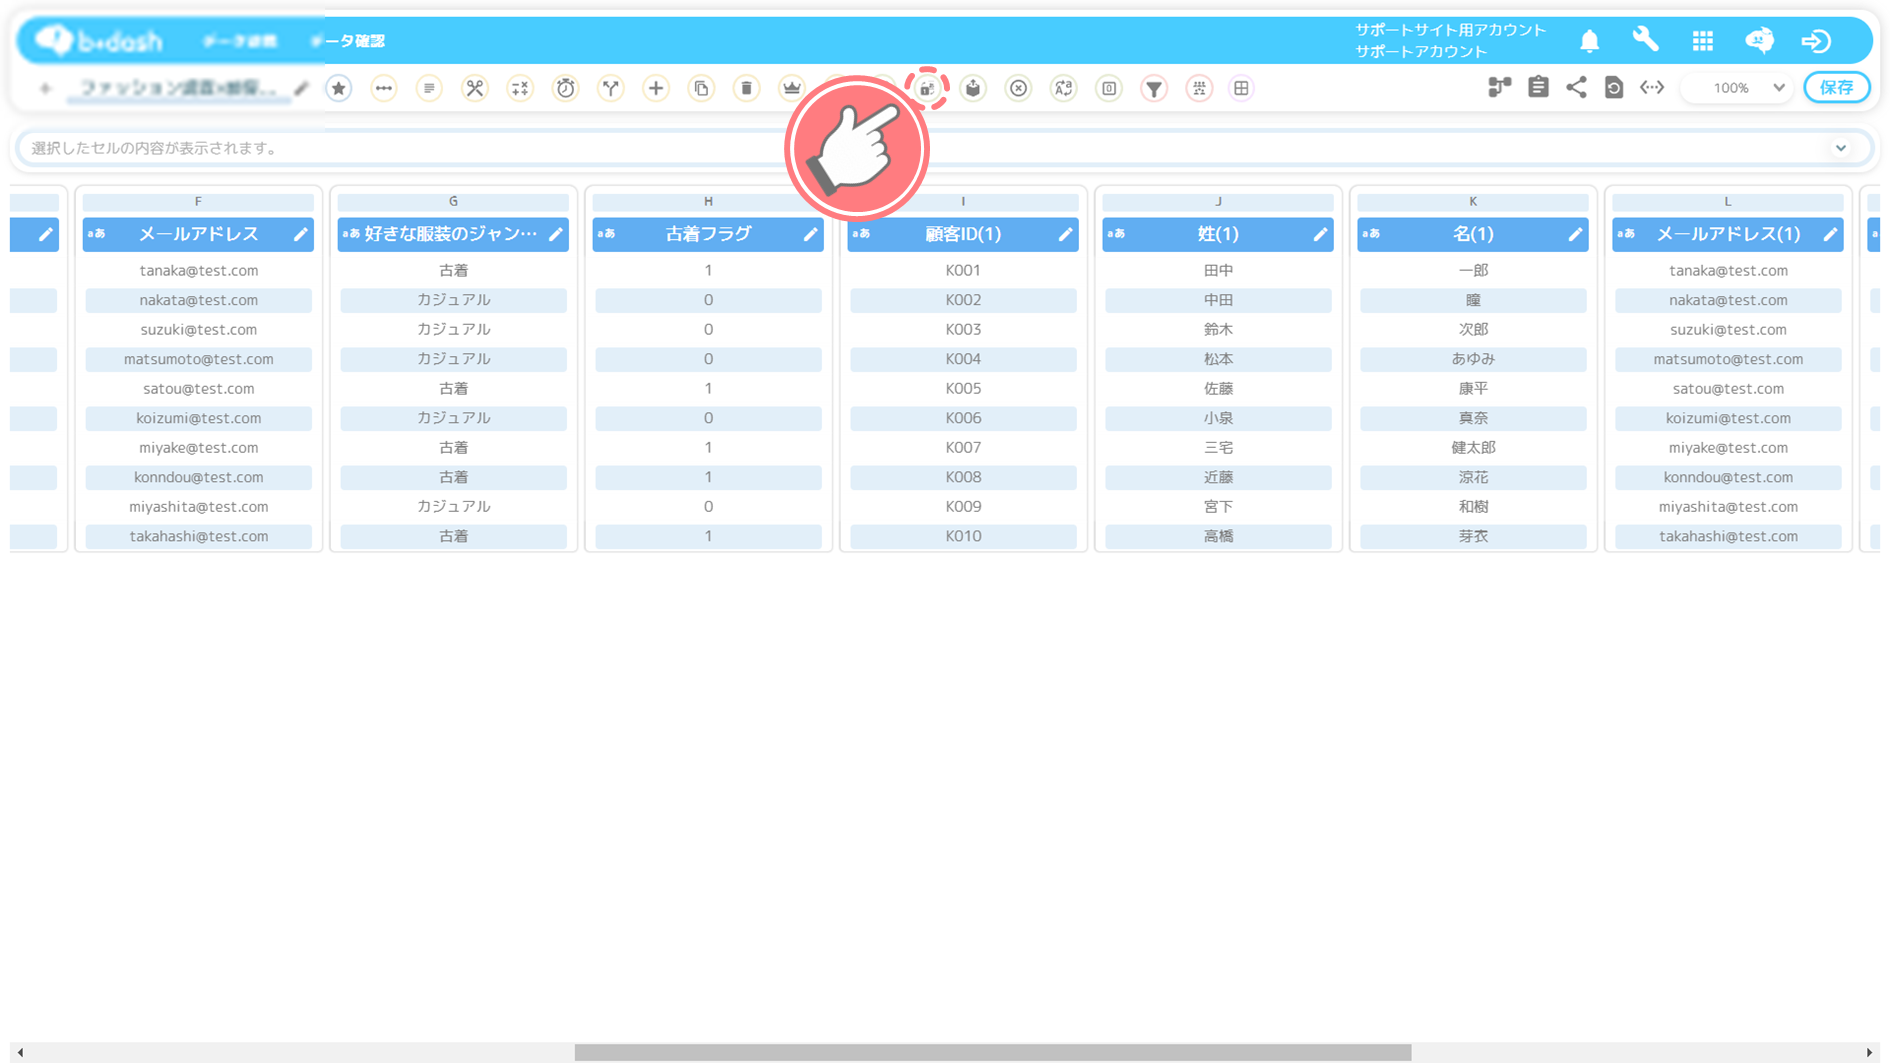Click the logout arrow icon
1890x1063 pixels.
[1816, 41]
